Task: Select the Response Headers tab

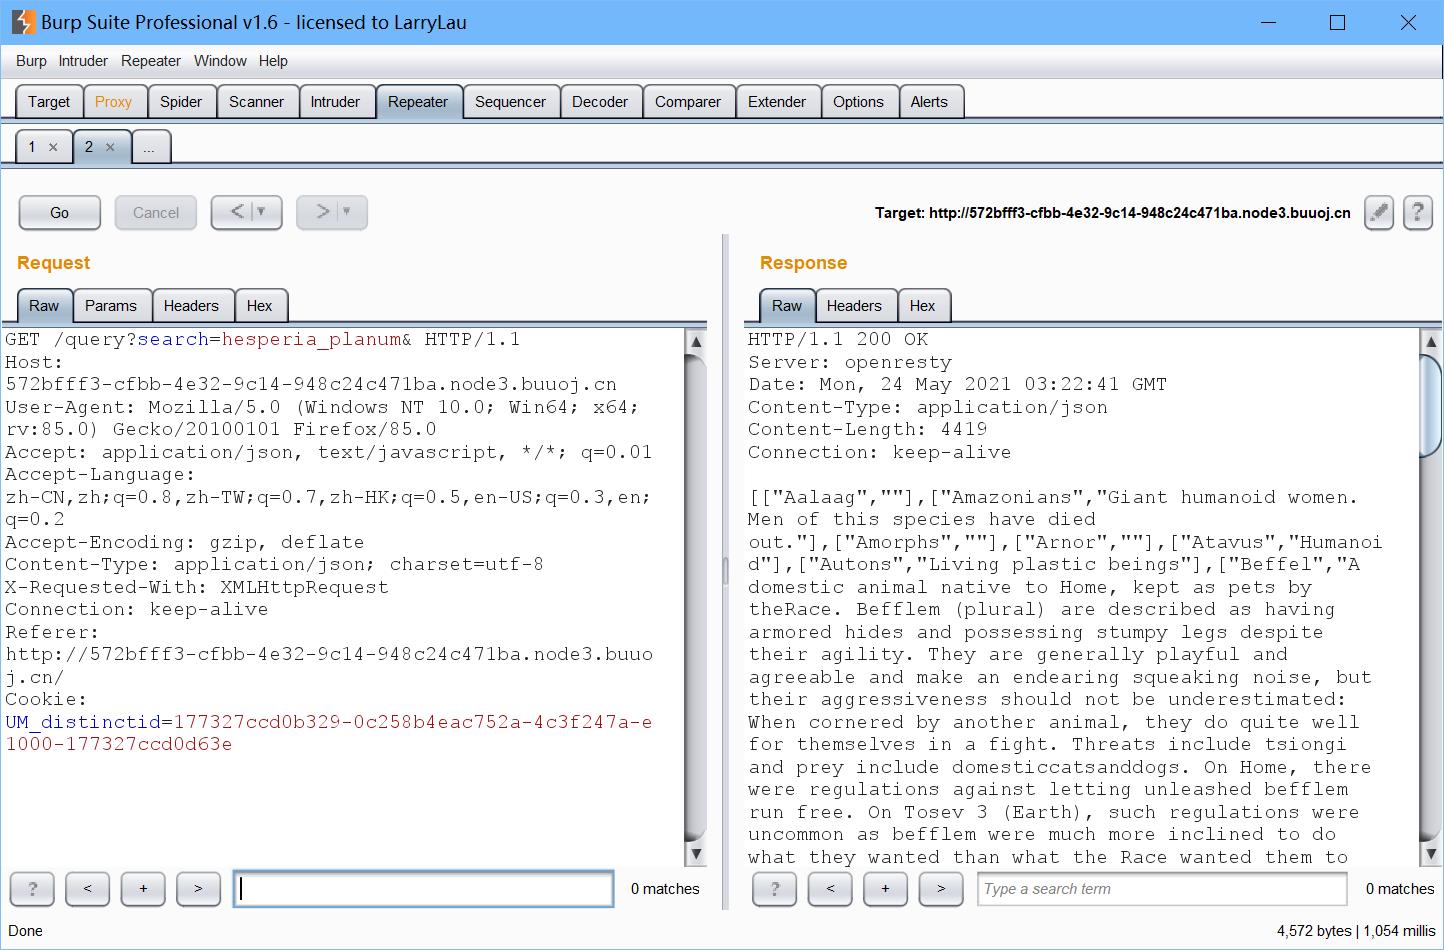Action: [x=854, y=306]
